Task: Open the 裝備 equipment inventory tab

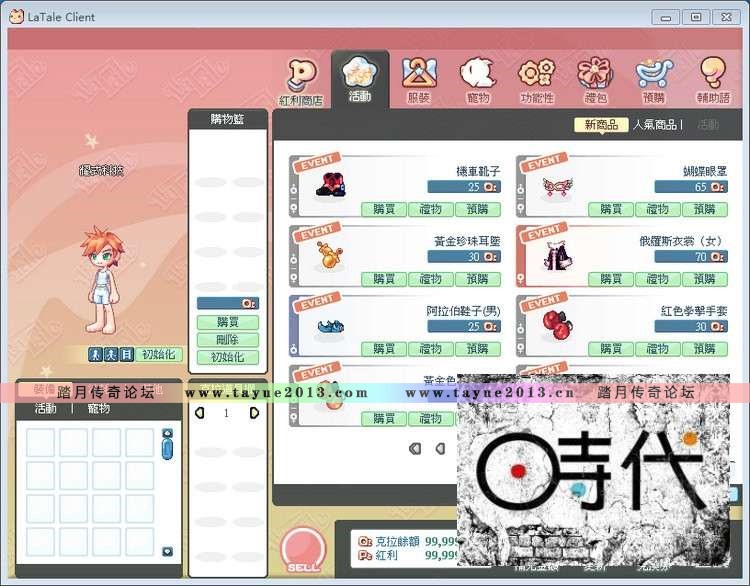Action: tap(45, 389)
